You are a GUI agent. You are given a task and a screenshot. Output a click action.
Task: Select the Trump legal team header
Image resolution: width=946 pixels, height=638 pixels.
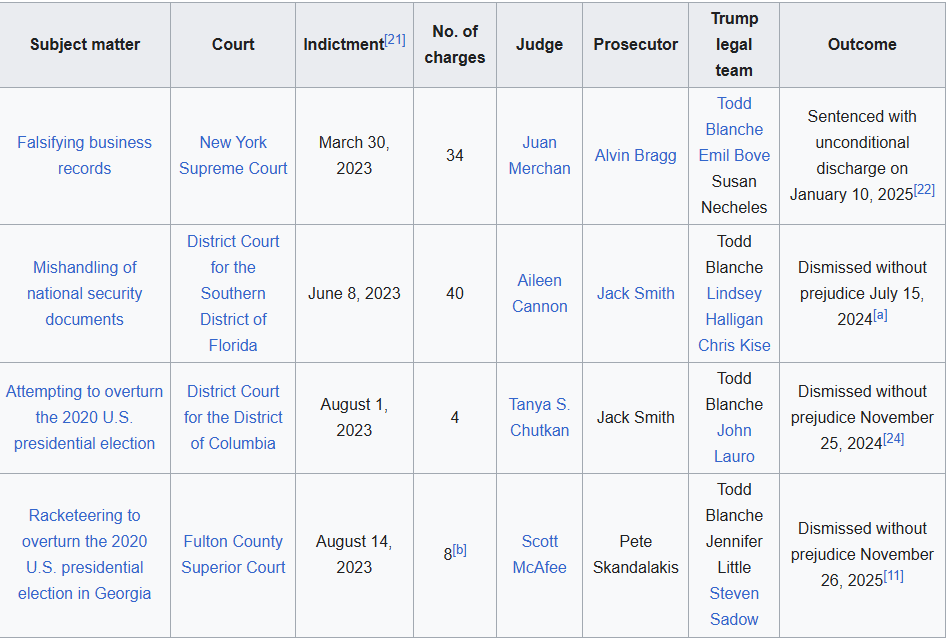(x=734, y=45)
